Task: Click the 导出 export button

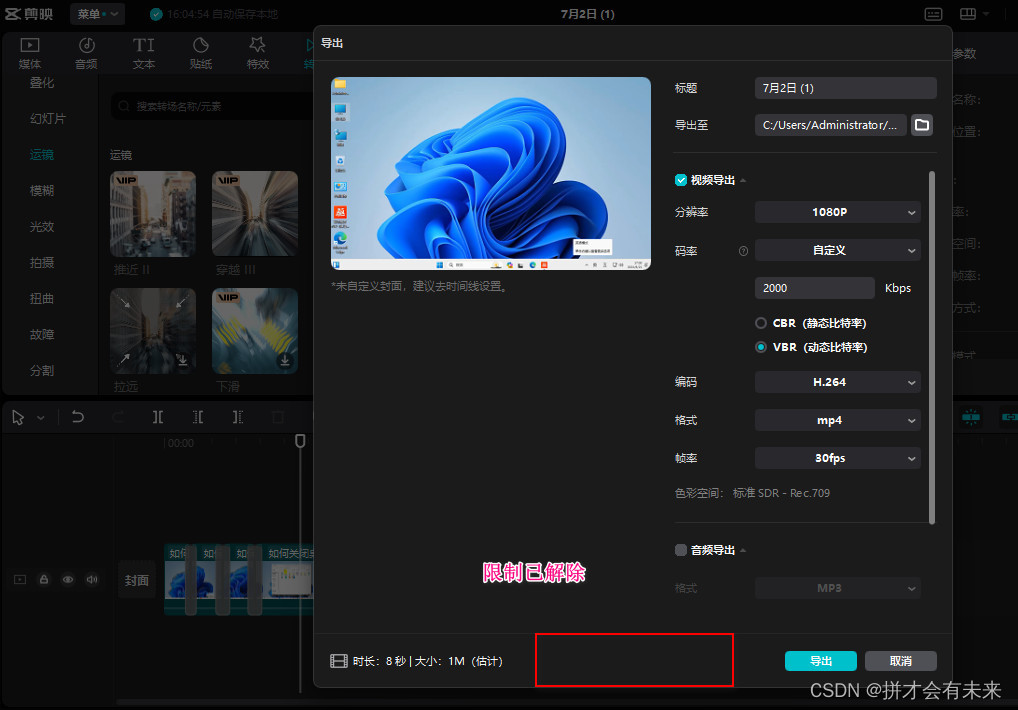Action: click(x=821, y=661)
